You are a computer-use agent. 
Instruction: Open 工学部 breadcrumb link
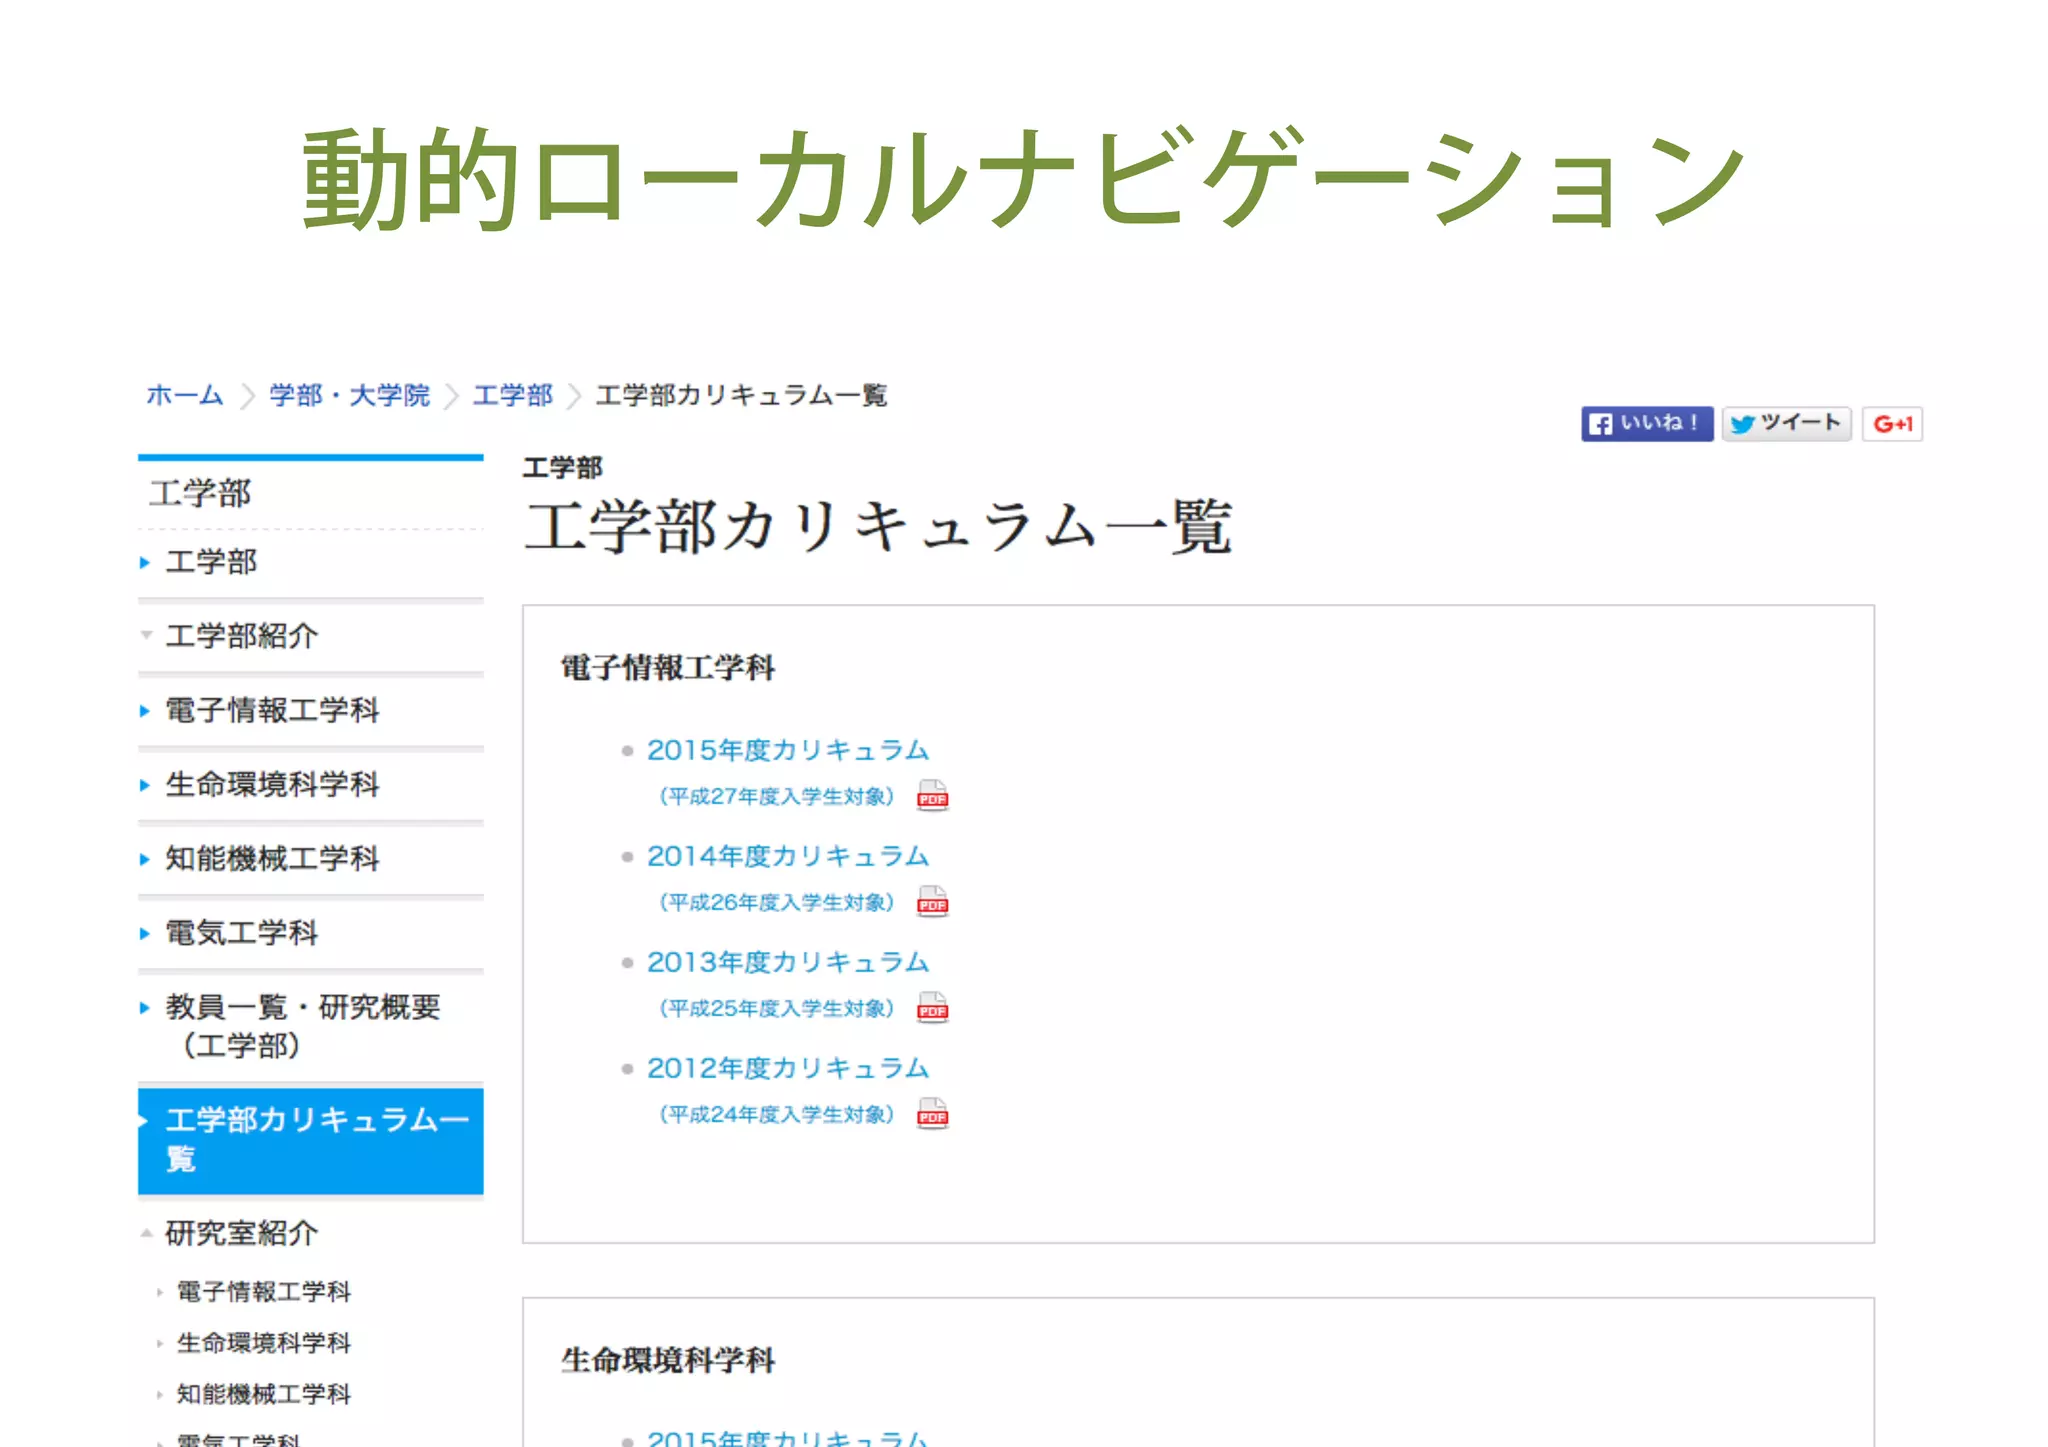(x=512, y=395)
